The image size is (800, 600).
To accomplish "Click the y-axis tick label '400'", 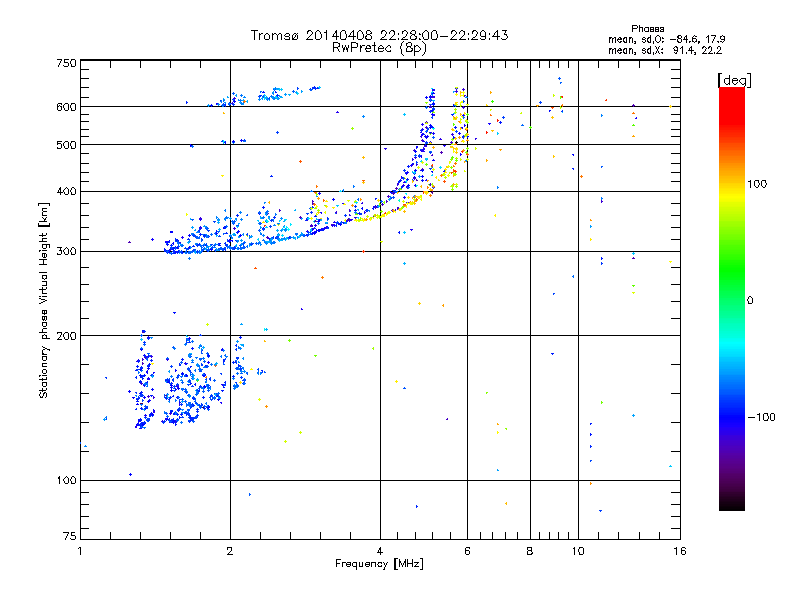I will [66, 191].
